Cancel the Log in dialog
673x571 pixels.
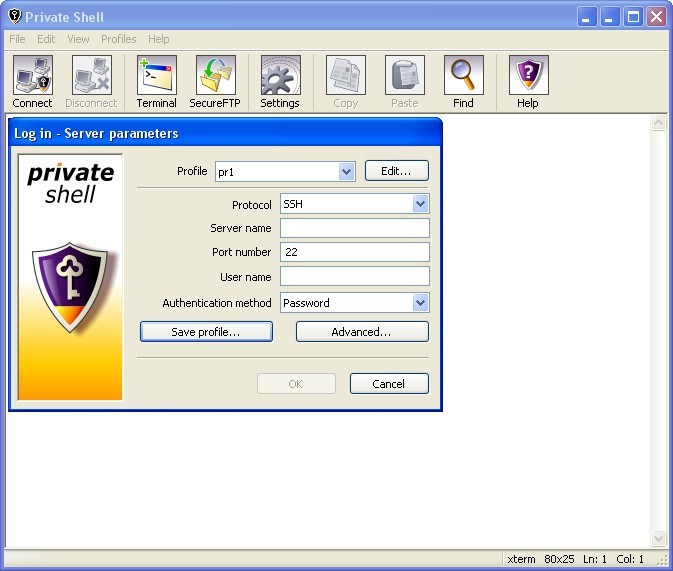pos(389,384)
